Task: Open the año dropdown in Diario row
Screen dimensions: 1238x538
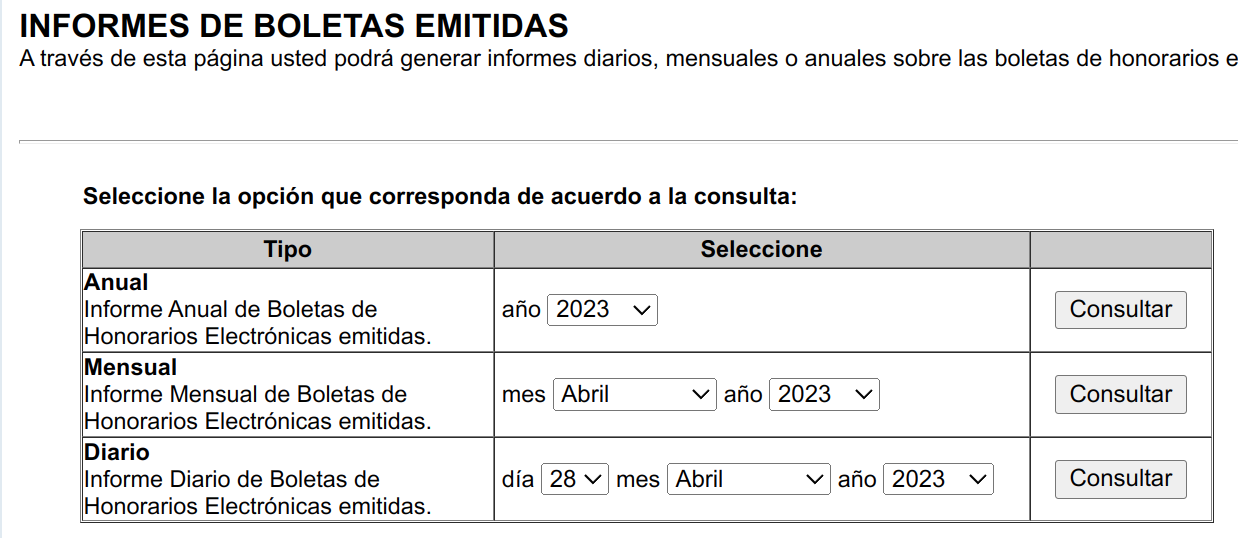Action: pos(938,479)
